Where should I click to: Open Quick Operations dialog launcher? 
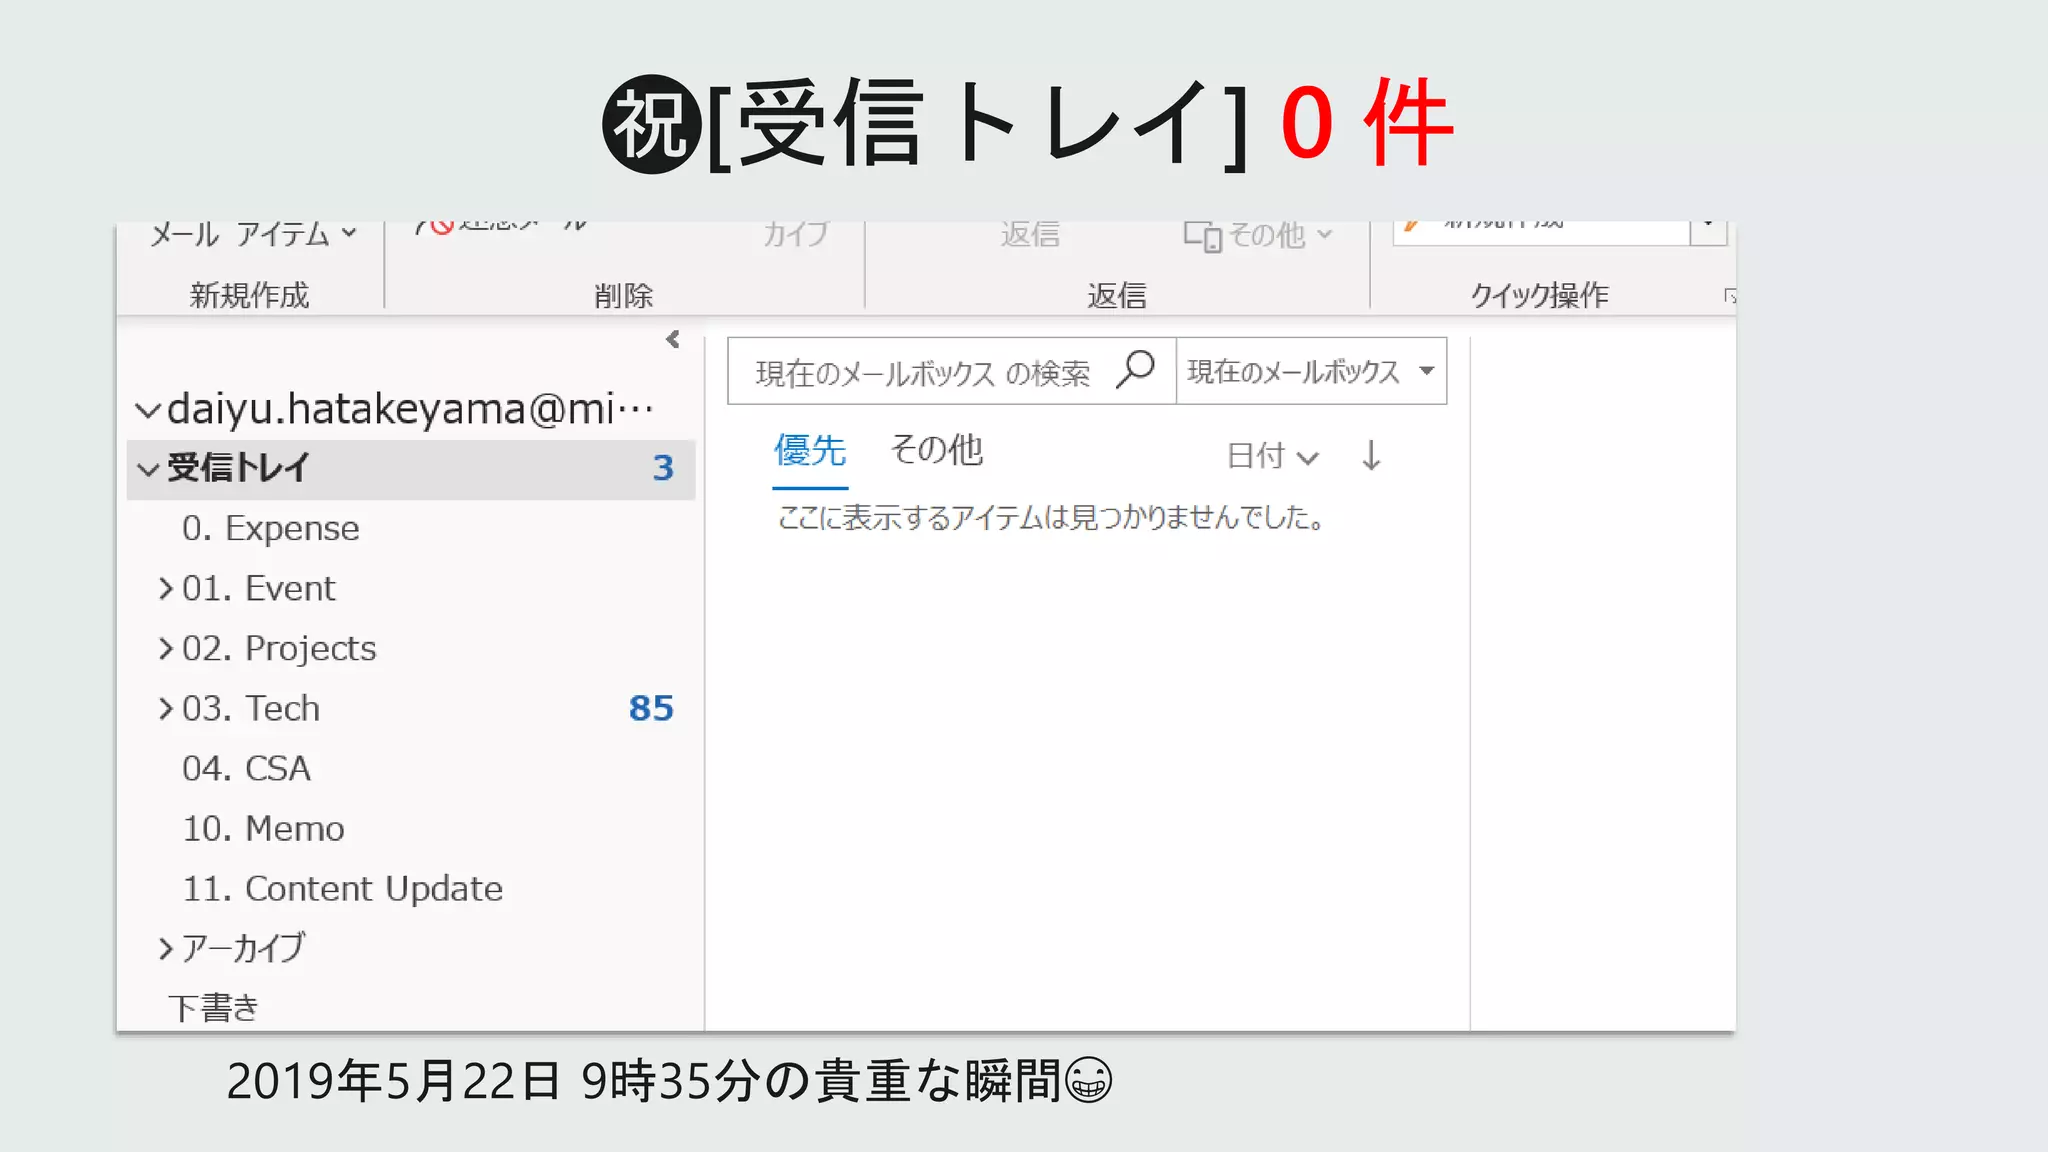(x=1729, y=296)
